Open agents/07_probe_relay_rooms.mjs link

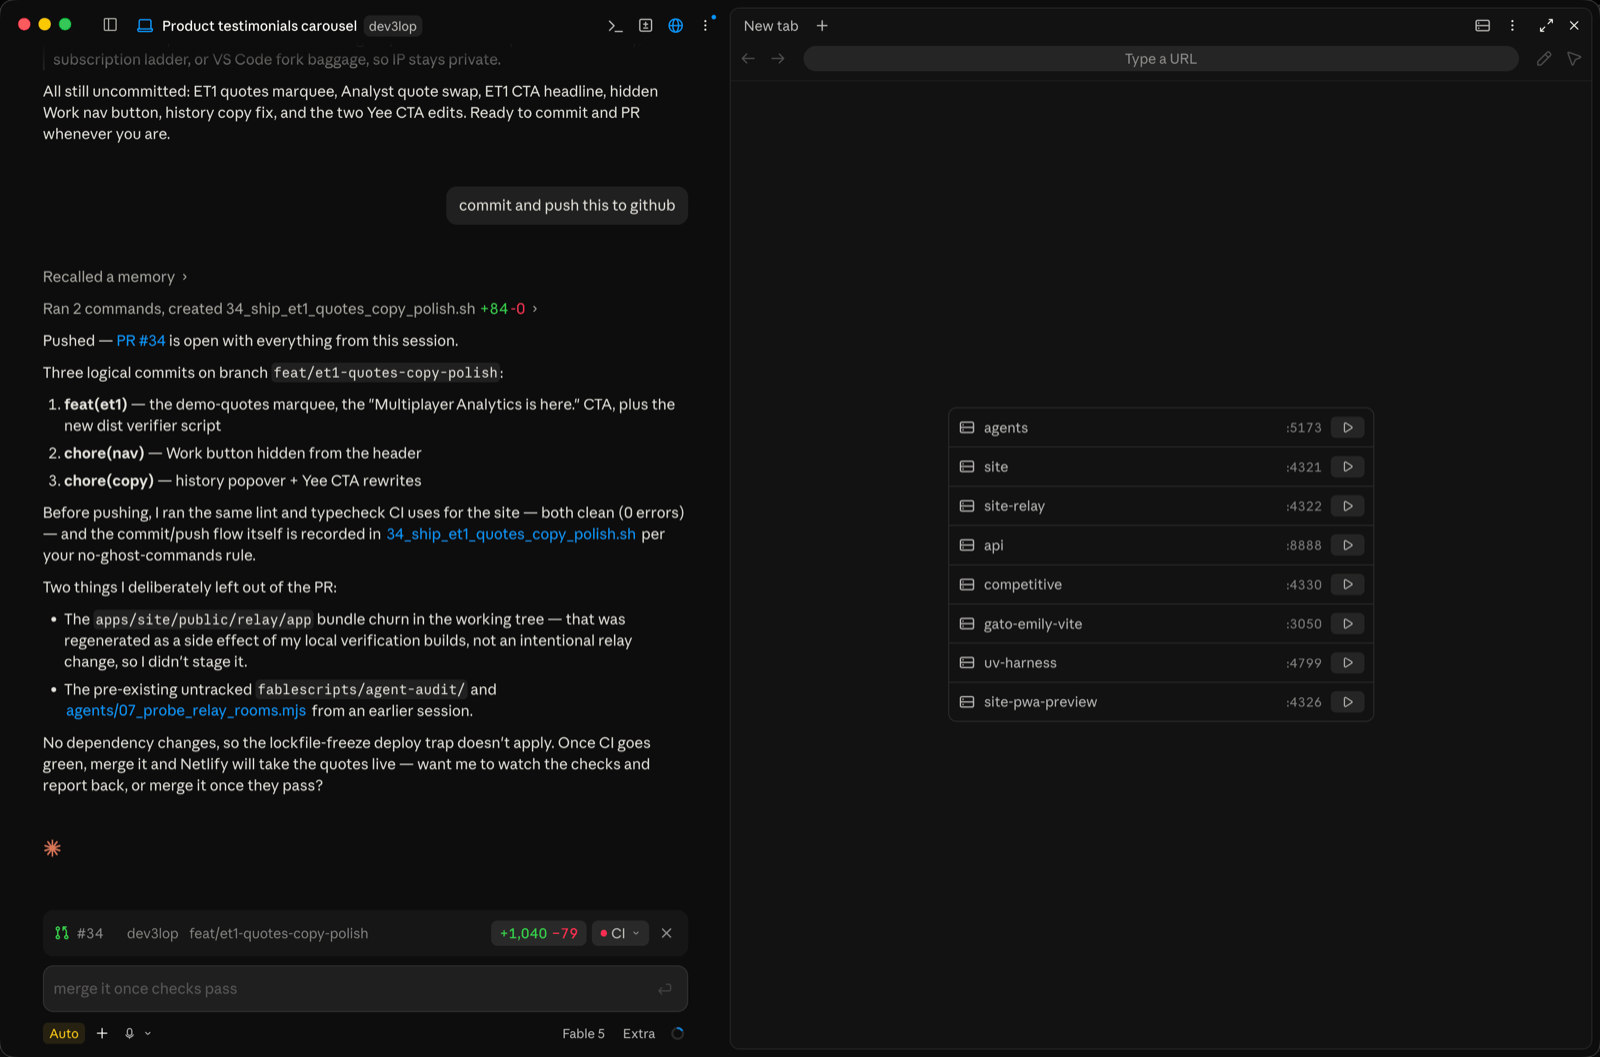click(x=186, y=711)
